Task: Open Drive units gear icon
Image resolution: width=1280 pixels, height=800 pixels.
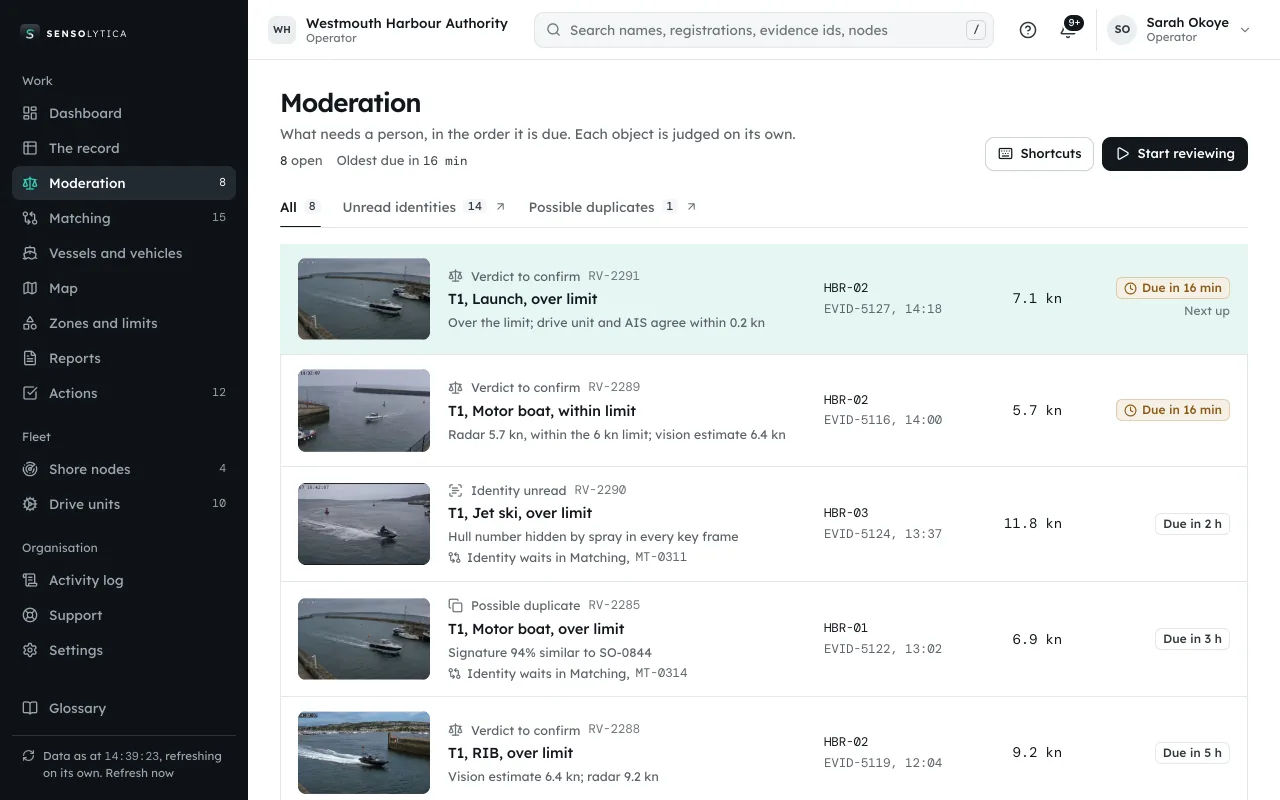Action: (30, 504)
